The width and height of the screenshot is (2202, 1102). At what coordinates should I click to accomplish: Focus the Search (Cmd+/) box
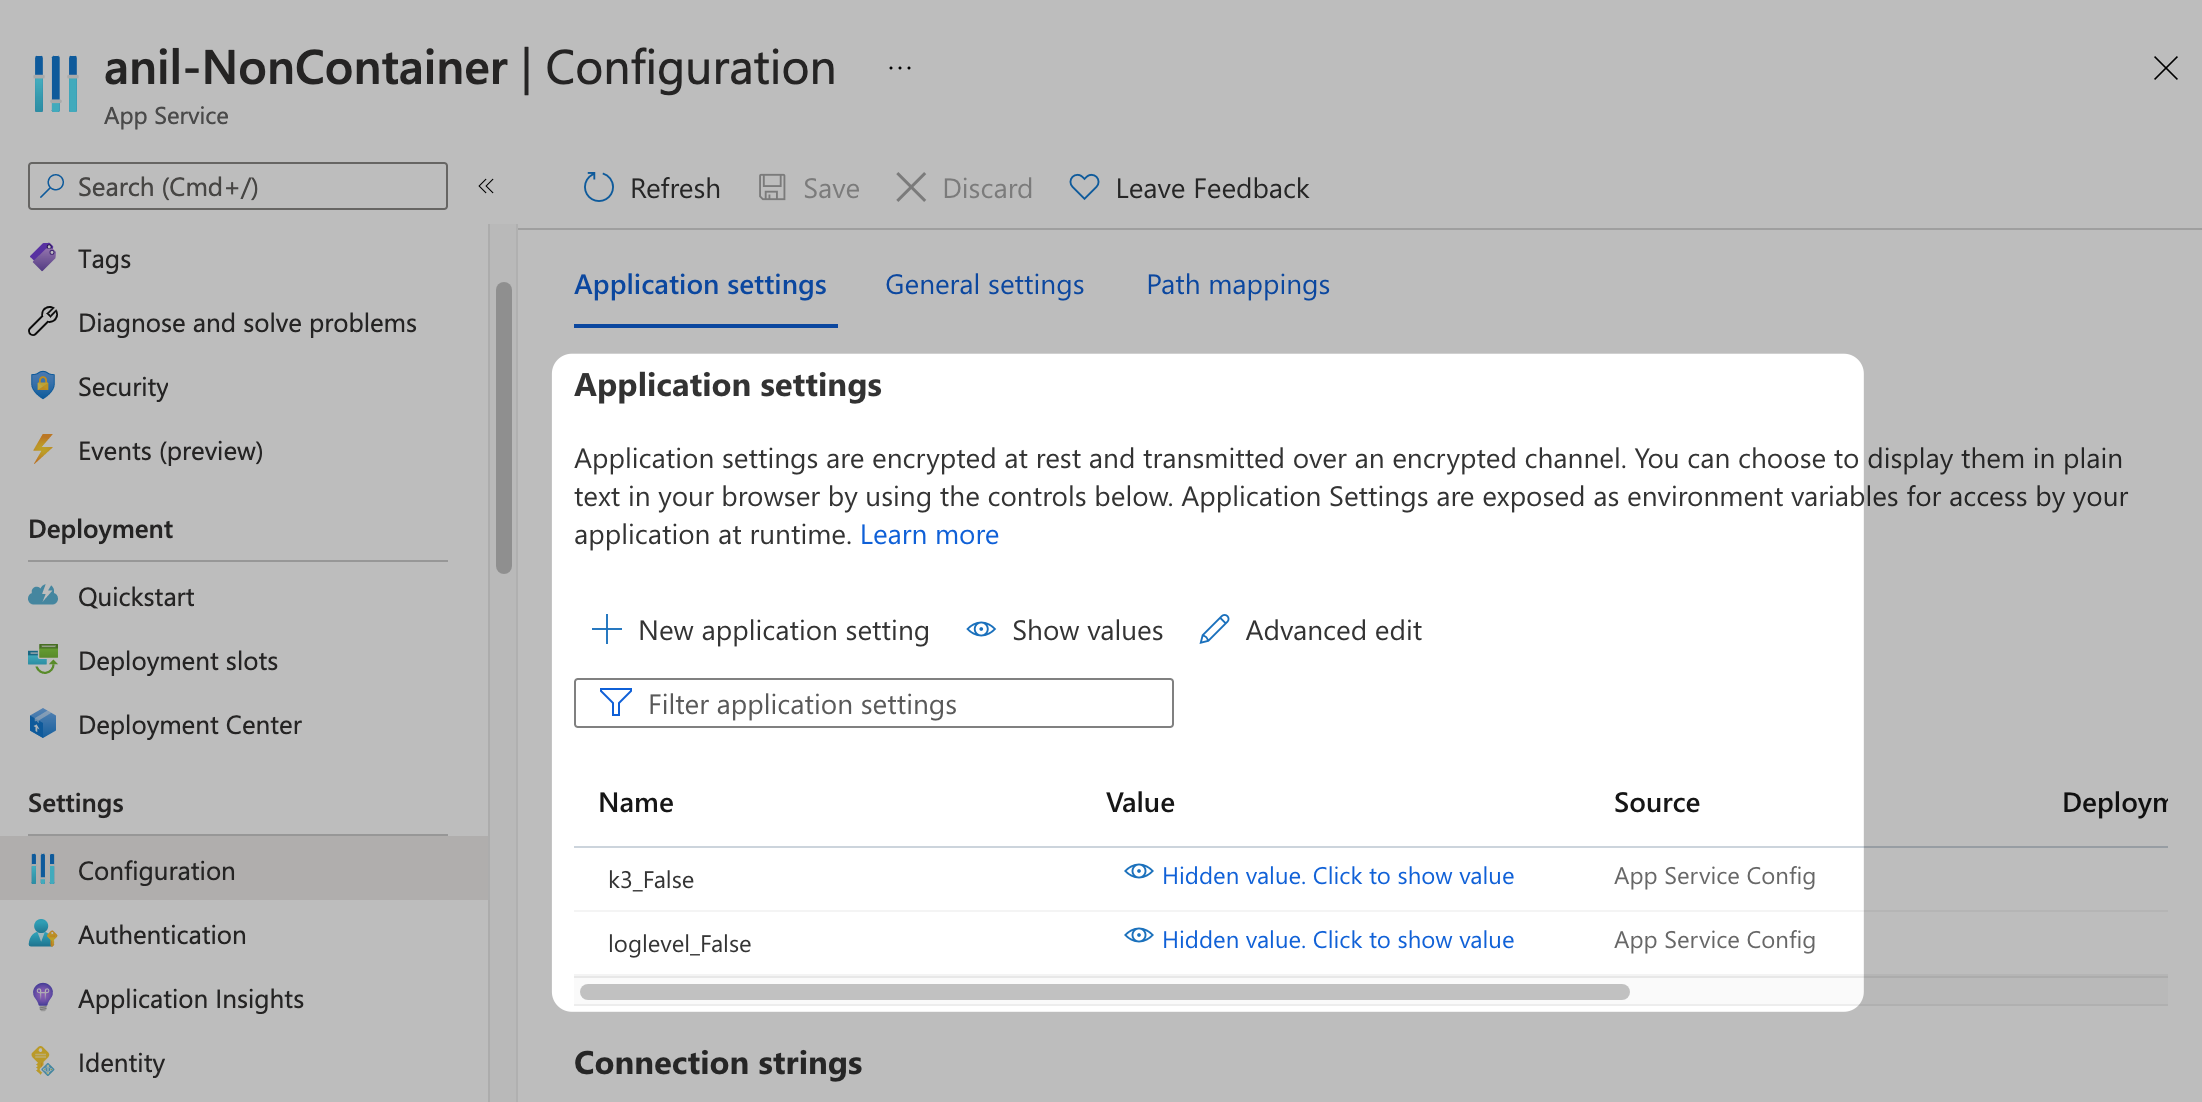coord(238,186)
